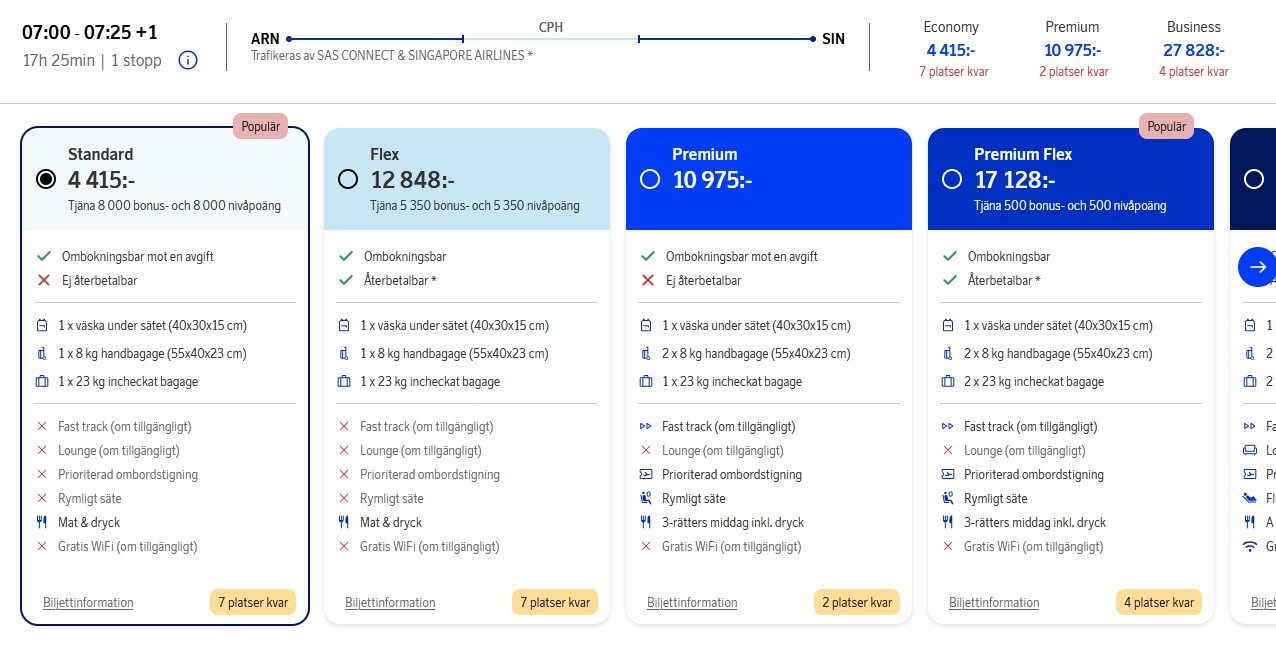Click the "Populär" badge on Standard card
The height and width of the screenshot is (655, 1276).
tap(261, 127)
